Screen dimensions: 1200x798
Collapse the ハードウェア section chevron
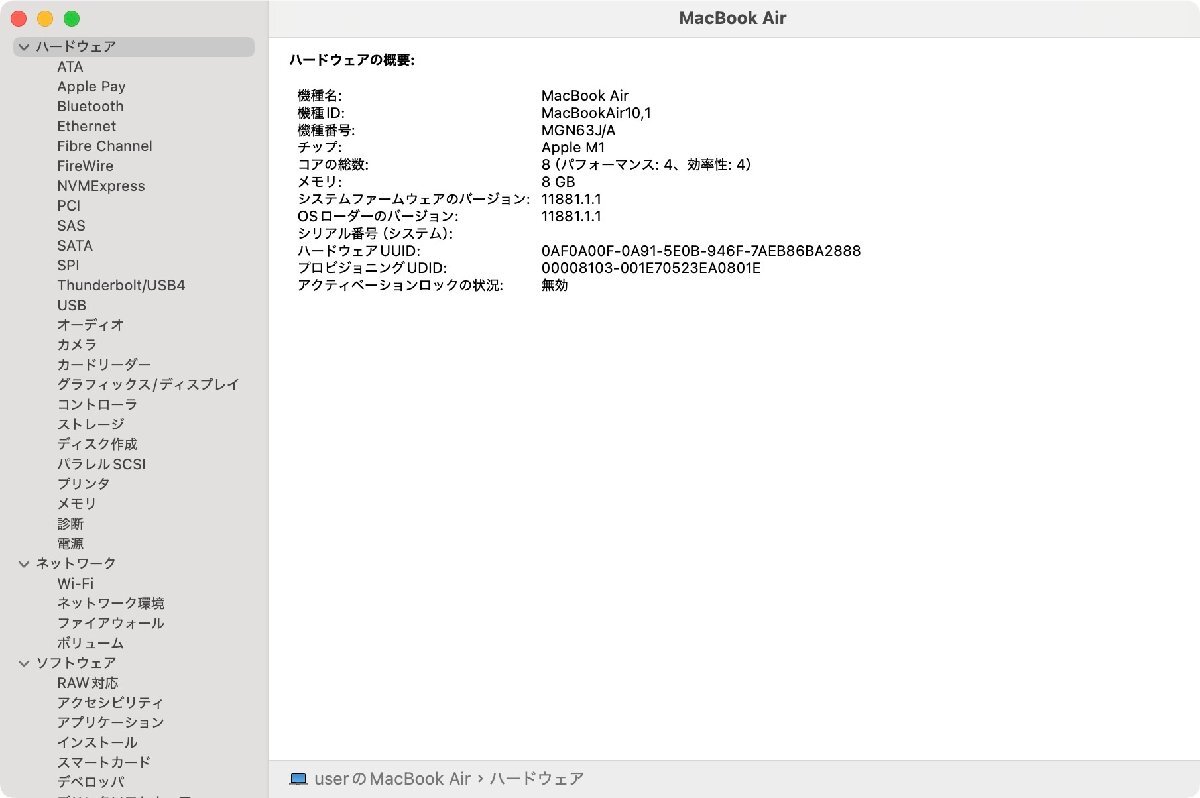[24, 47]
